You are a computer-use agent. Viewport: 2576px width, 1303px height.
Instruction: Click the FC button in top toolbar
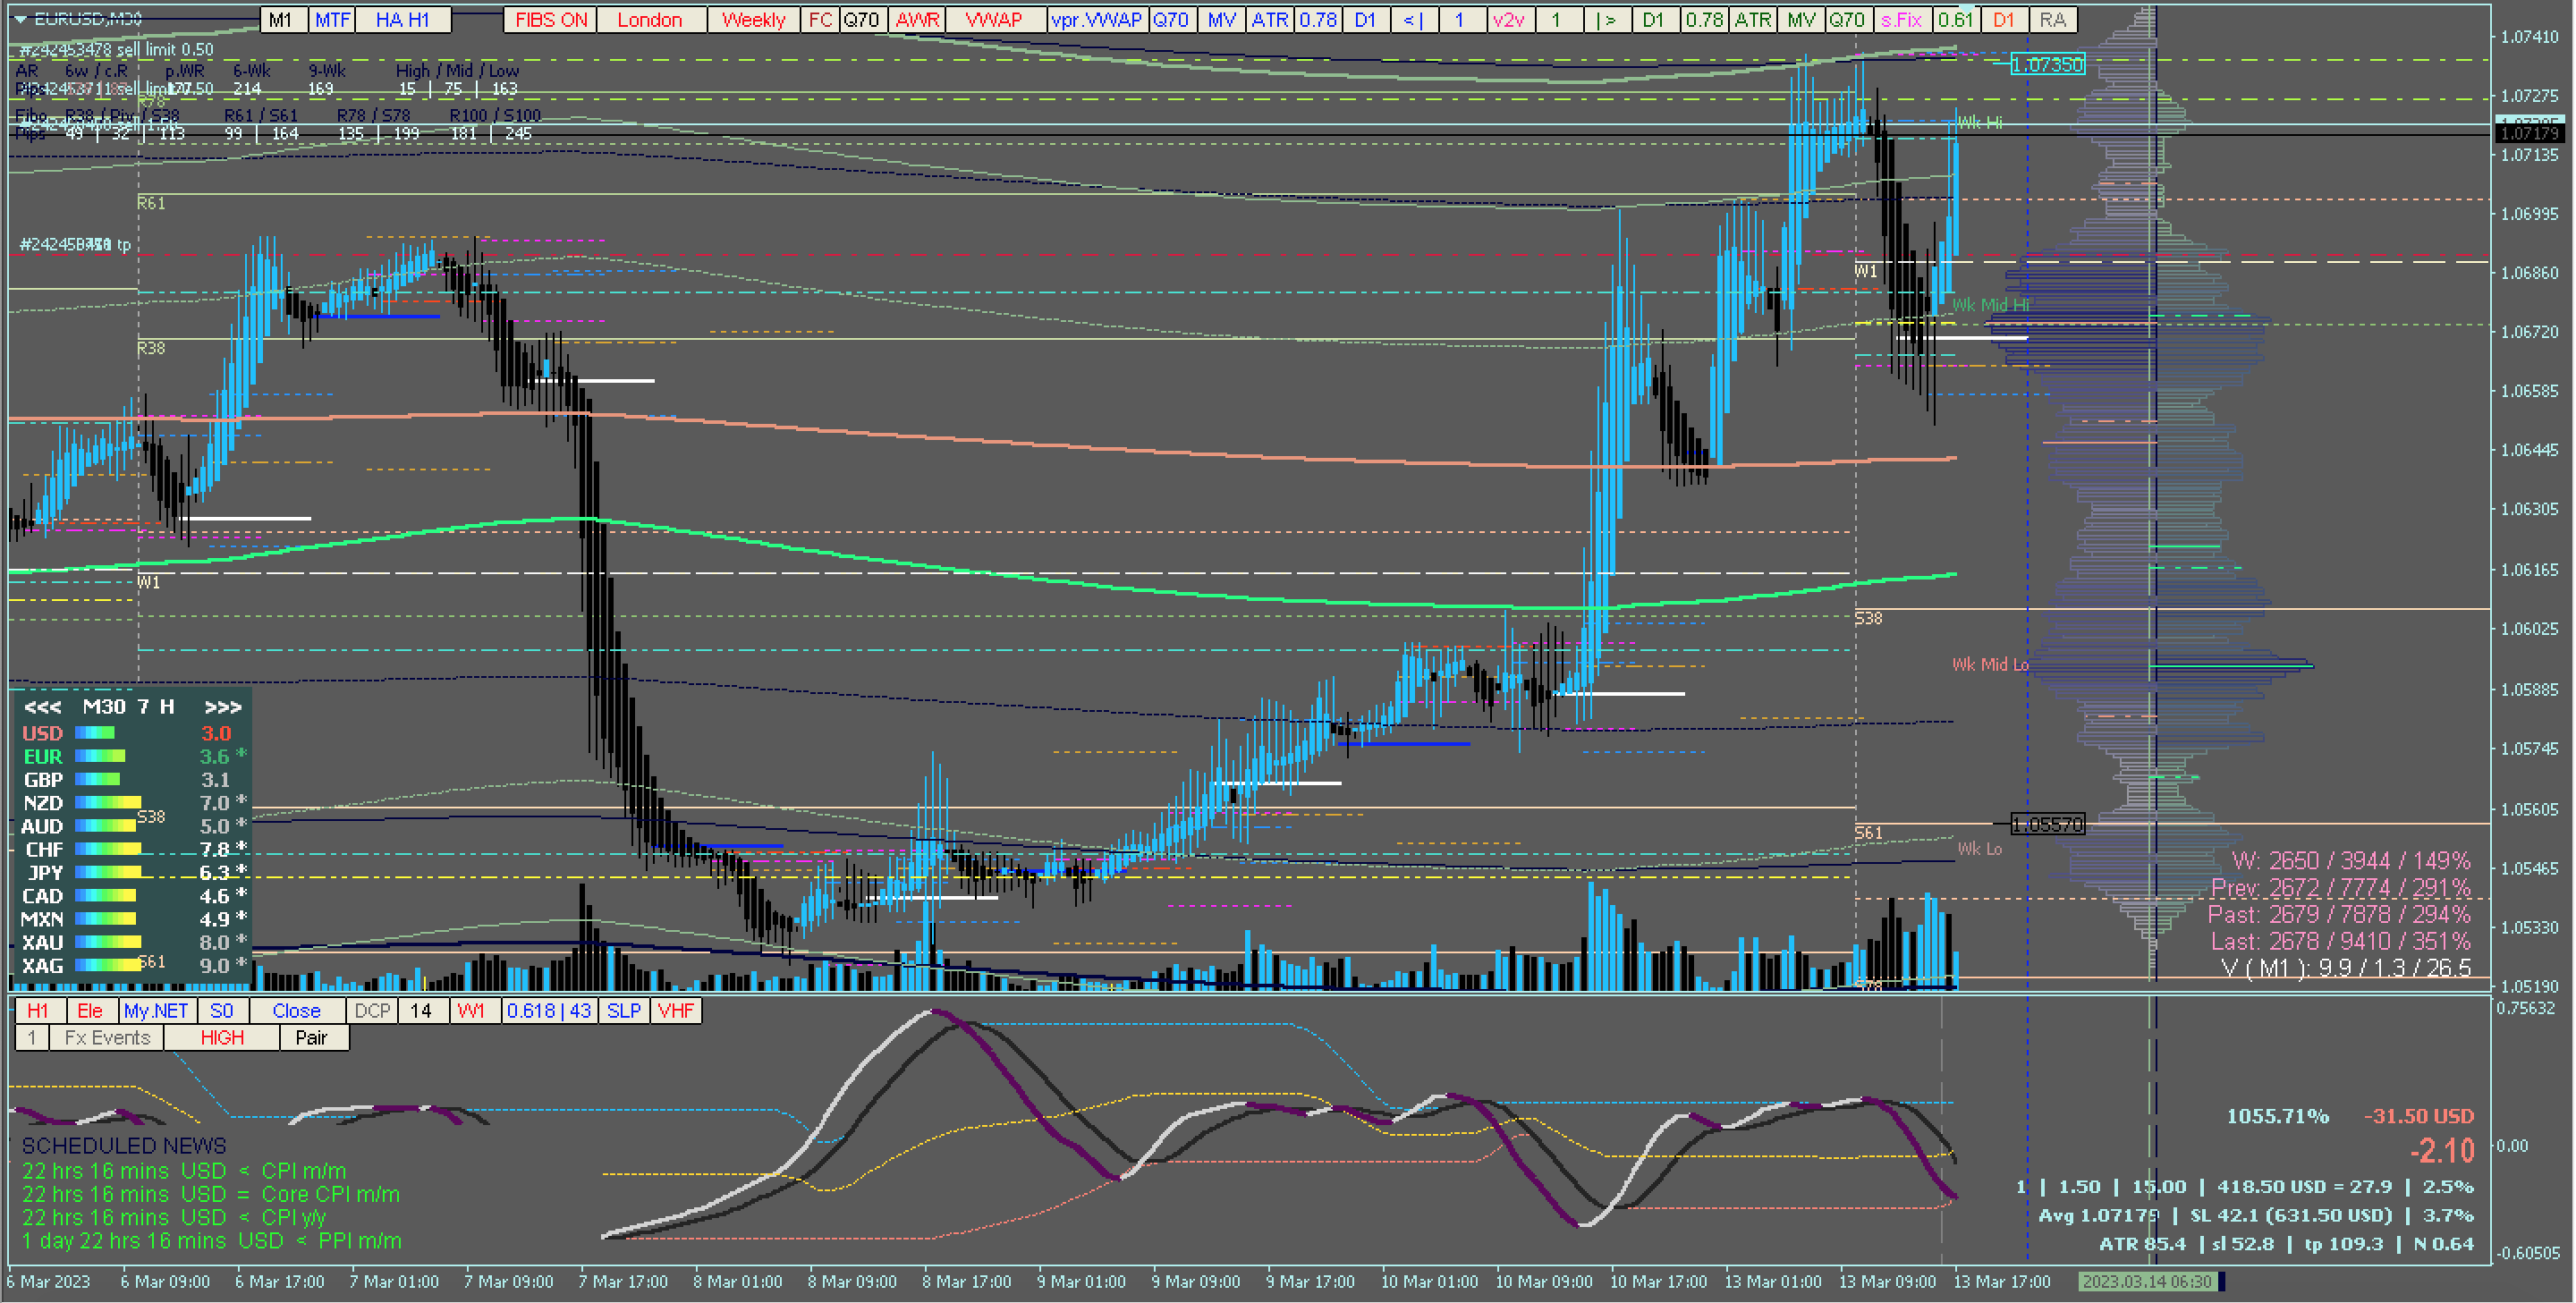[820, 19]
